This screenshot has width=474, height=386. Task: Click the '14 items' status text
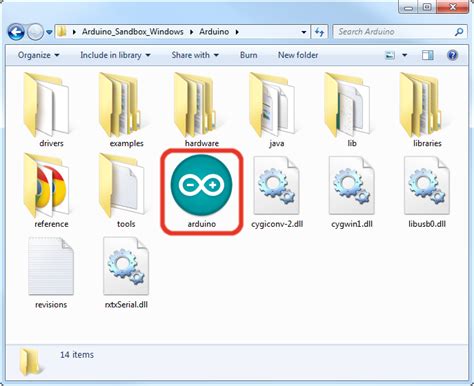(x=77, y=355)
